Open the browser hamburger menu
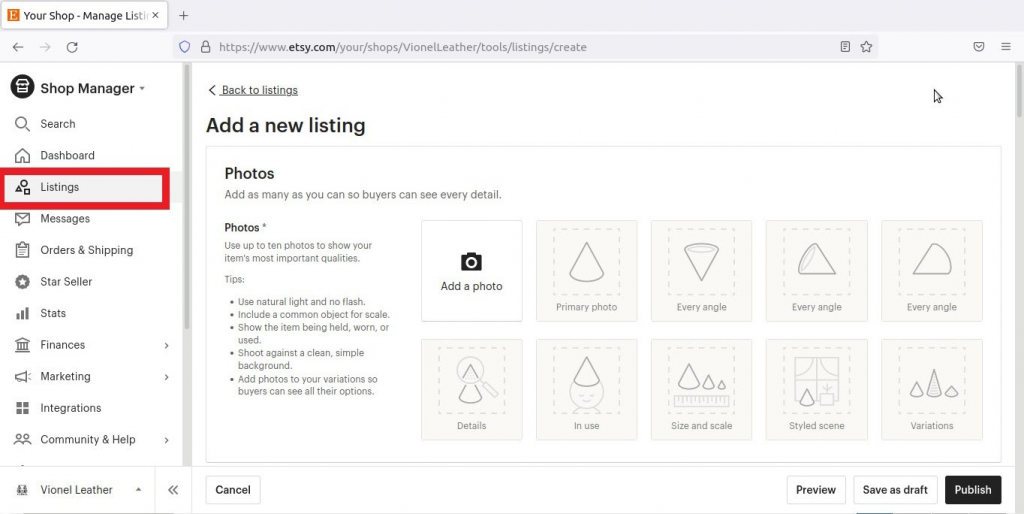This screenshot has height=514, width=1024. 1006,47
